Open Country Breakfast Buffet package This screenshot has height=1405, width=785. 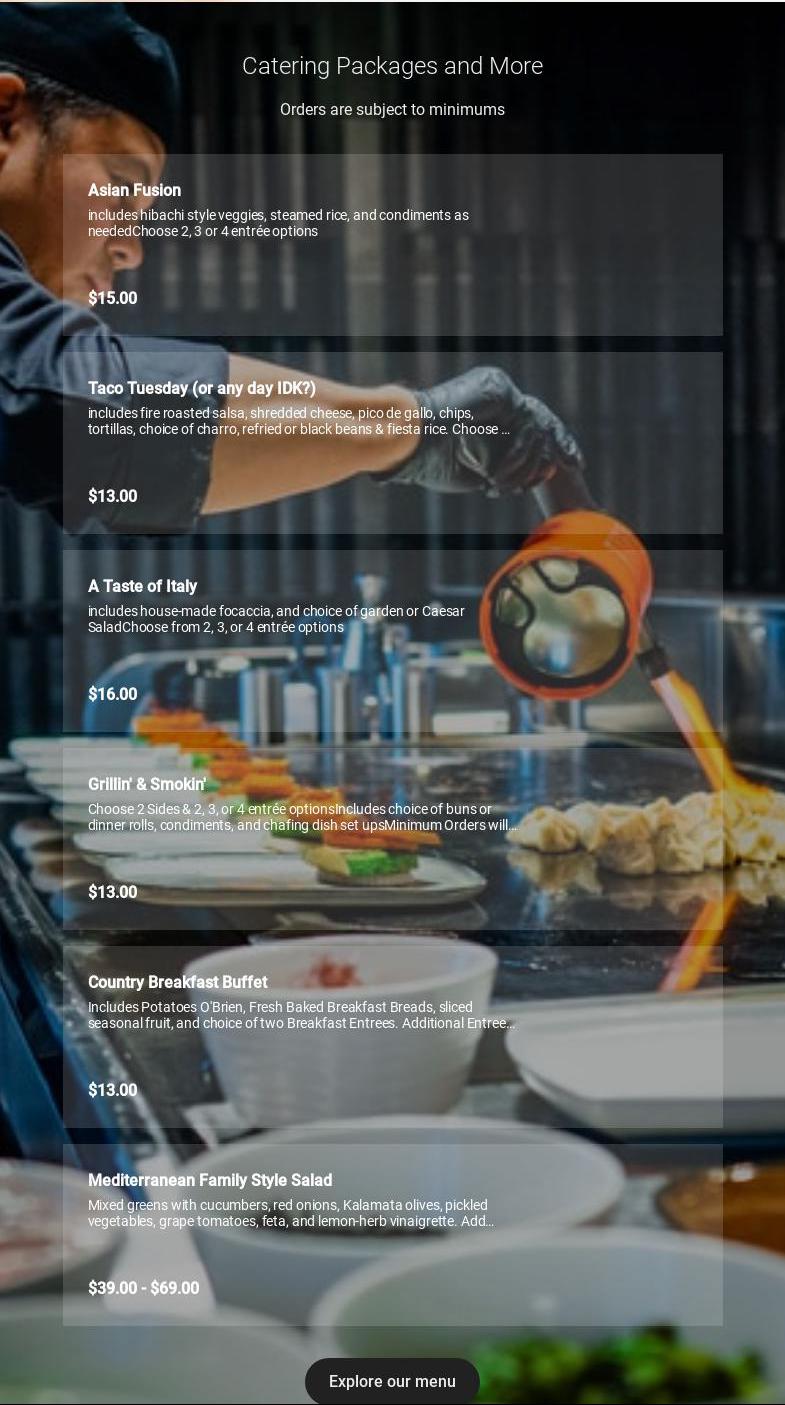click(x=392, y=1037)
